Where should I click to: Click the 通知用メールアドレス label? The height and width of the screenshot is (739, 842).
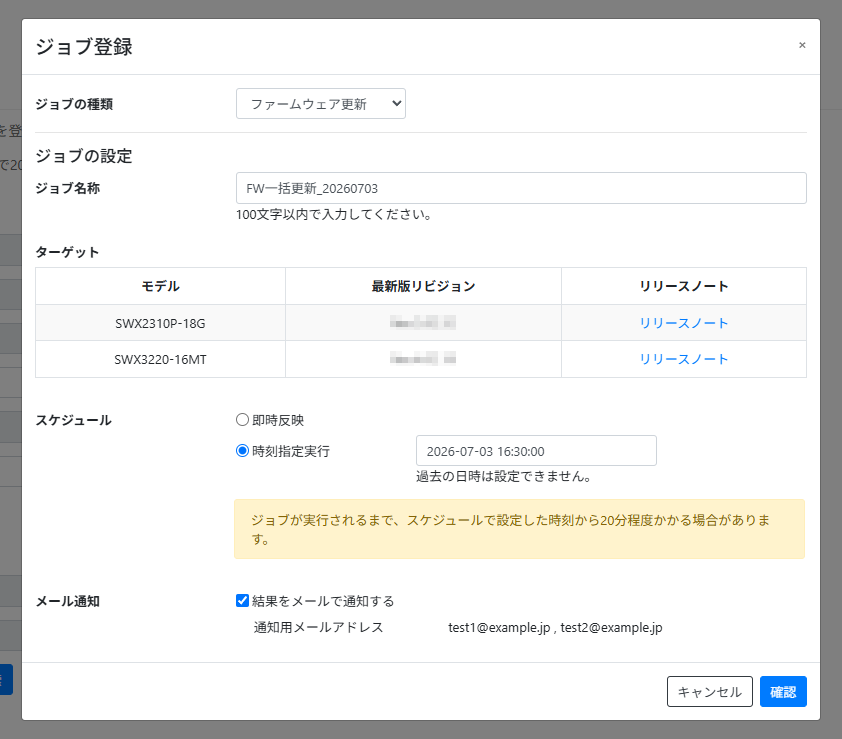click(x=318, y=627)
